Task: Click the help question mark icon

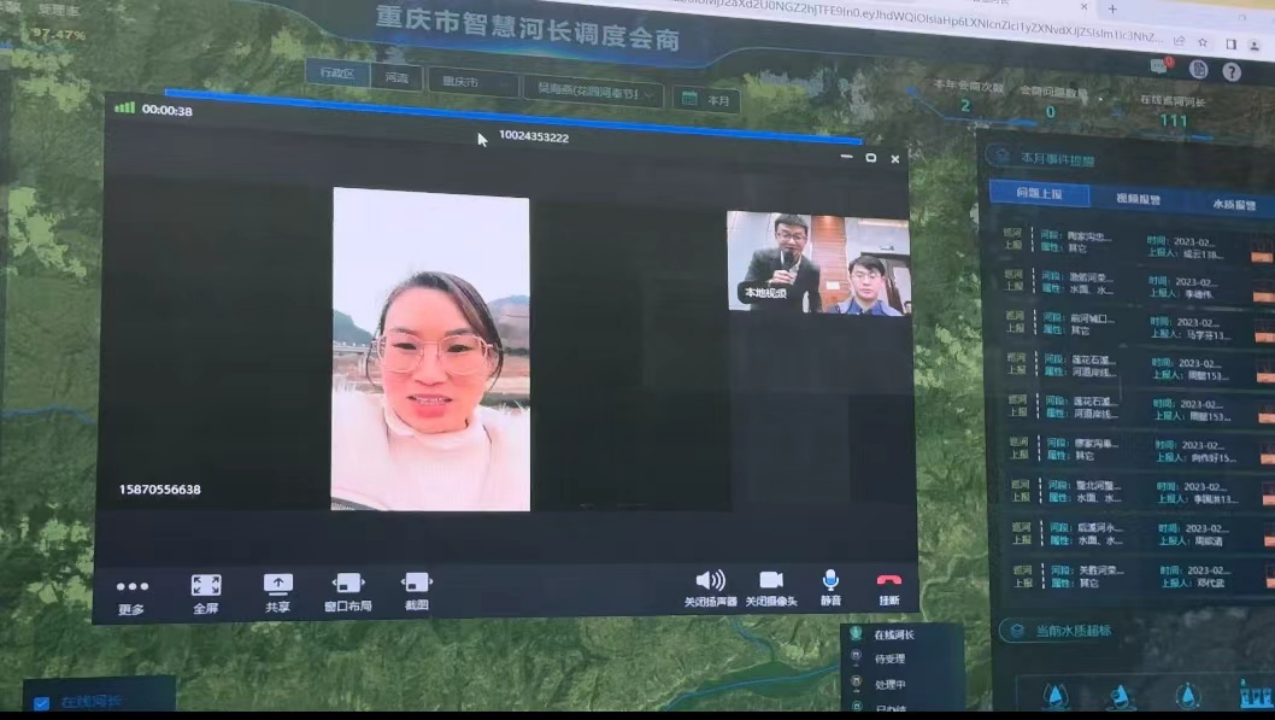Action: click(1232, 72)
